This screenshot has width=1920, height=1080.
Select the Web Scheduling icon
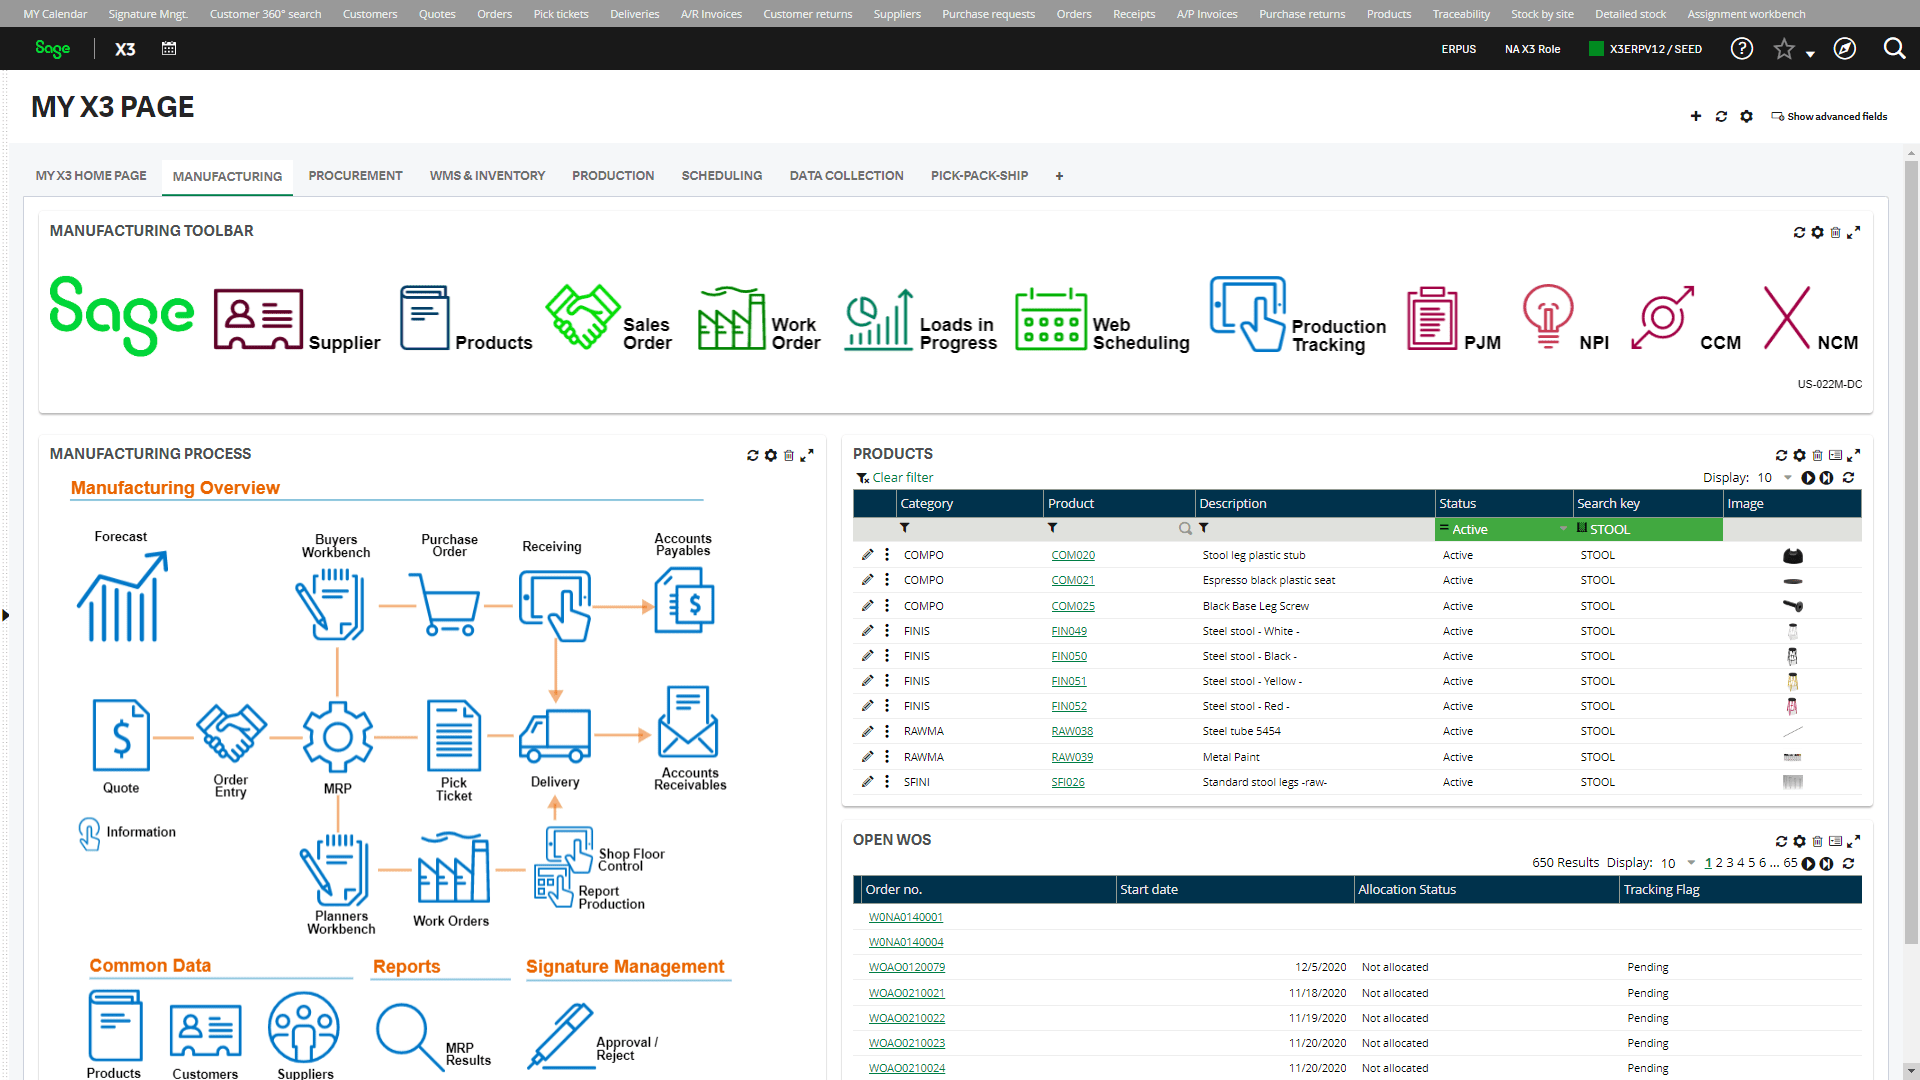[x=1051, y=318]
